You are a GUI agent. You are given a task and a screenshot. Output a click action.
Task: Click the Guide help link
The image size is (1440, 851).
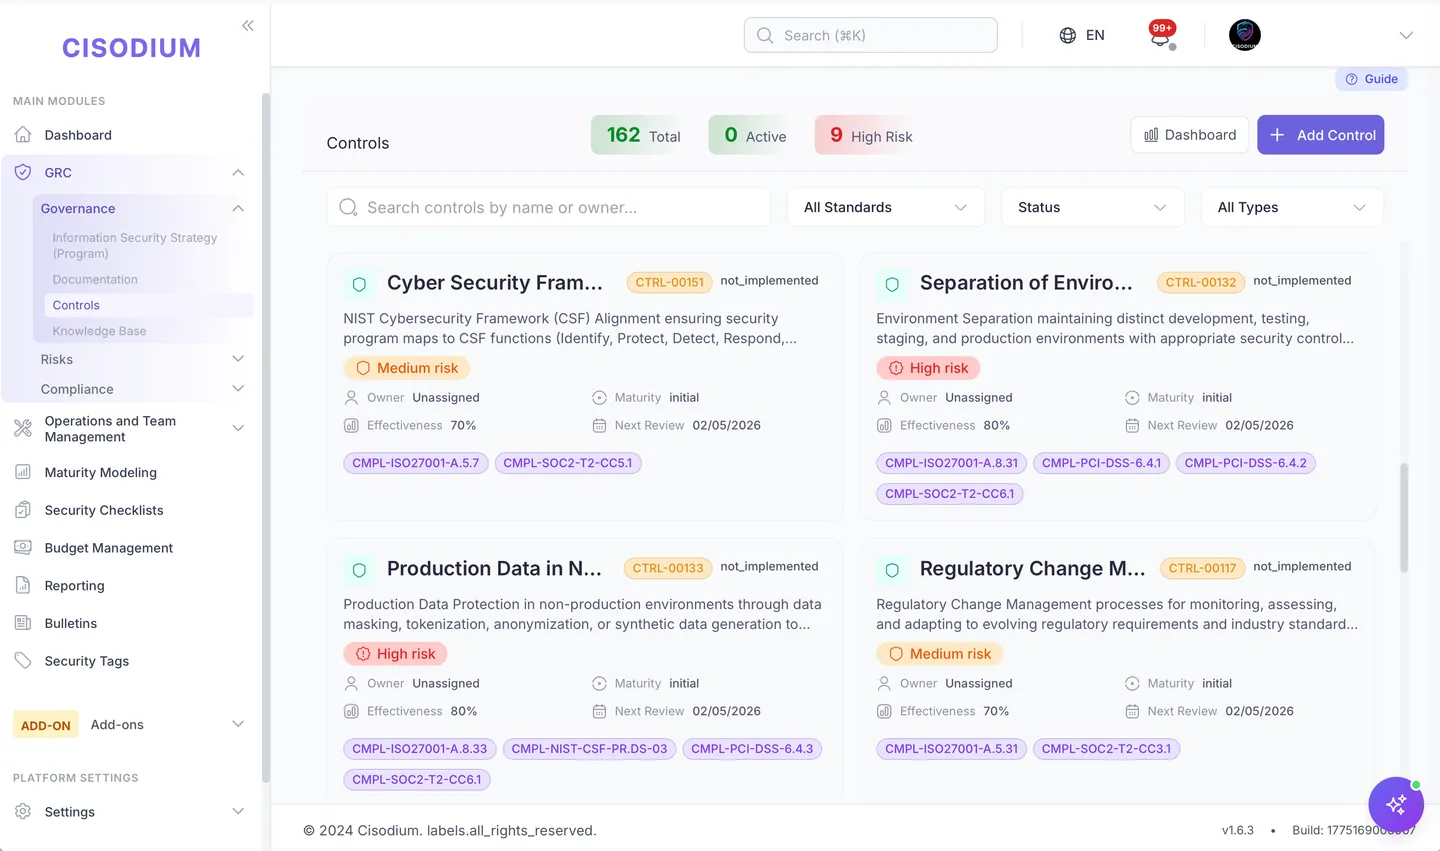1371,79
